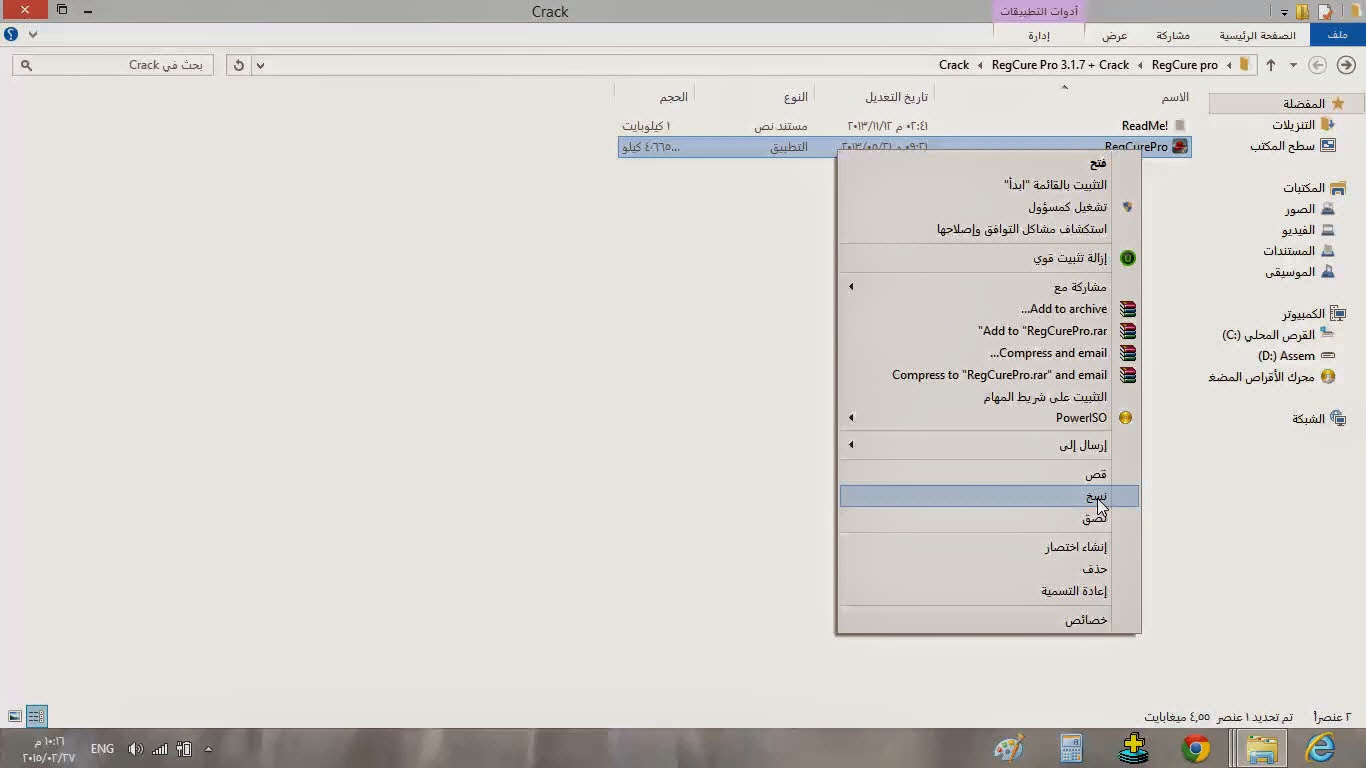Click the WinRAR icon beside Add to archive
This screenshot has width=1366, height=768.
(1127, 309)
